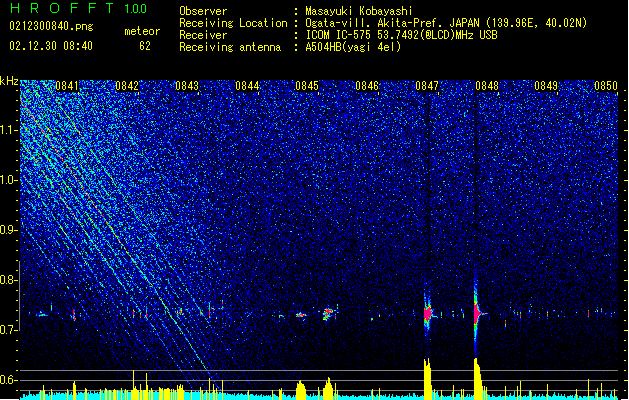Click the A504HB(yagi 4el) antenna value

click(x=353, y=47)
